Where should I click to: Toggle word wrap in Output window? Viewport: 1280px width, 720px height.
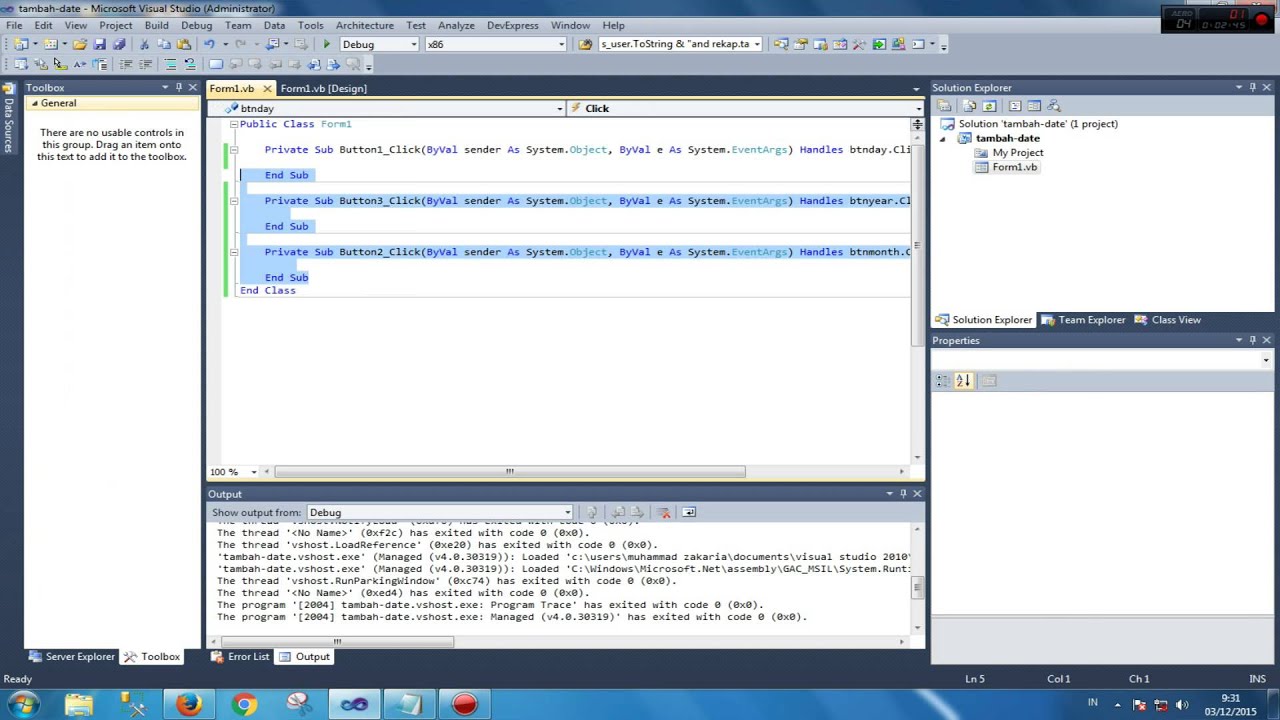pyautogui.click(x=688, y=512)
